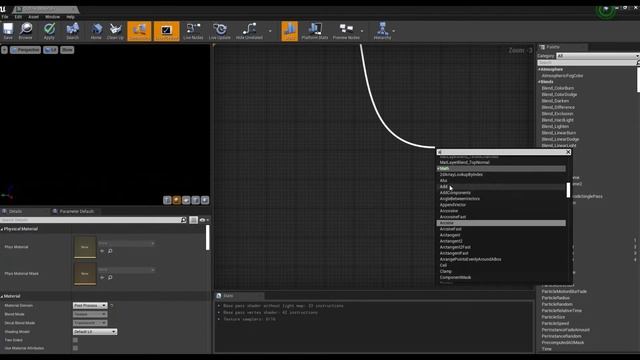Click the Perspective viewport button
Viewport: 640px width, 360px height.
tap(25, 50)
